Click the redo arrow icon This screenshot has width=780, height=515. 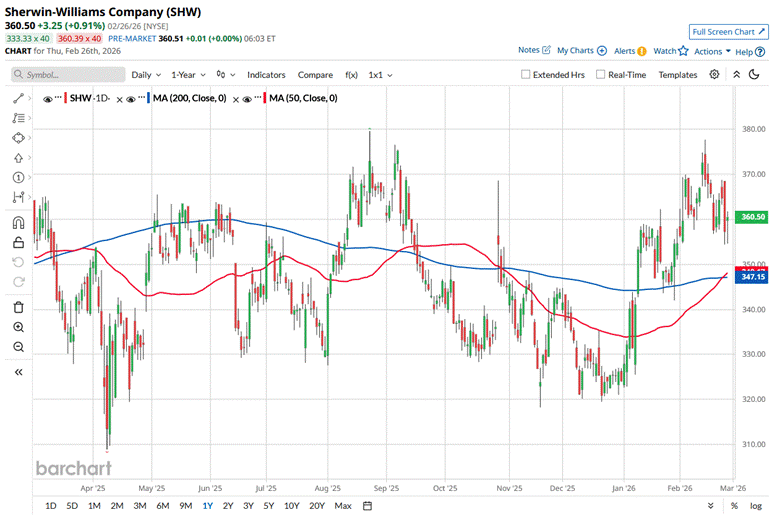(x=18, y=282)
